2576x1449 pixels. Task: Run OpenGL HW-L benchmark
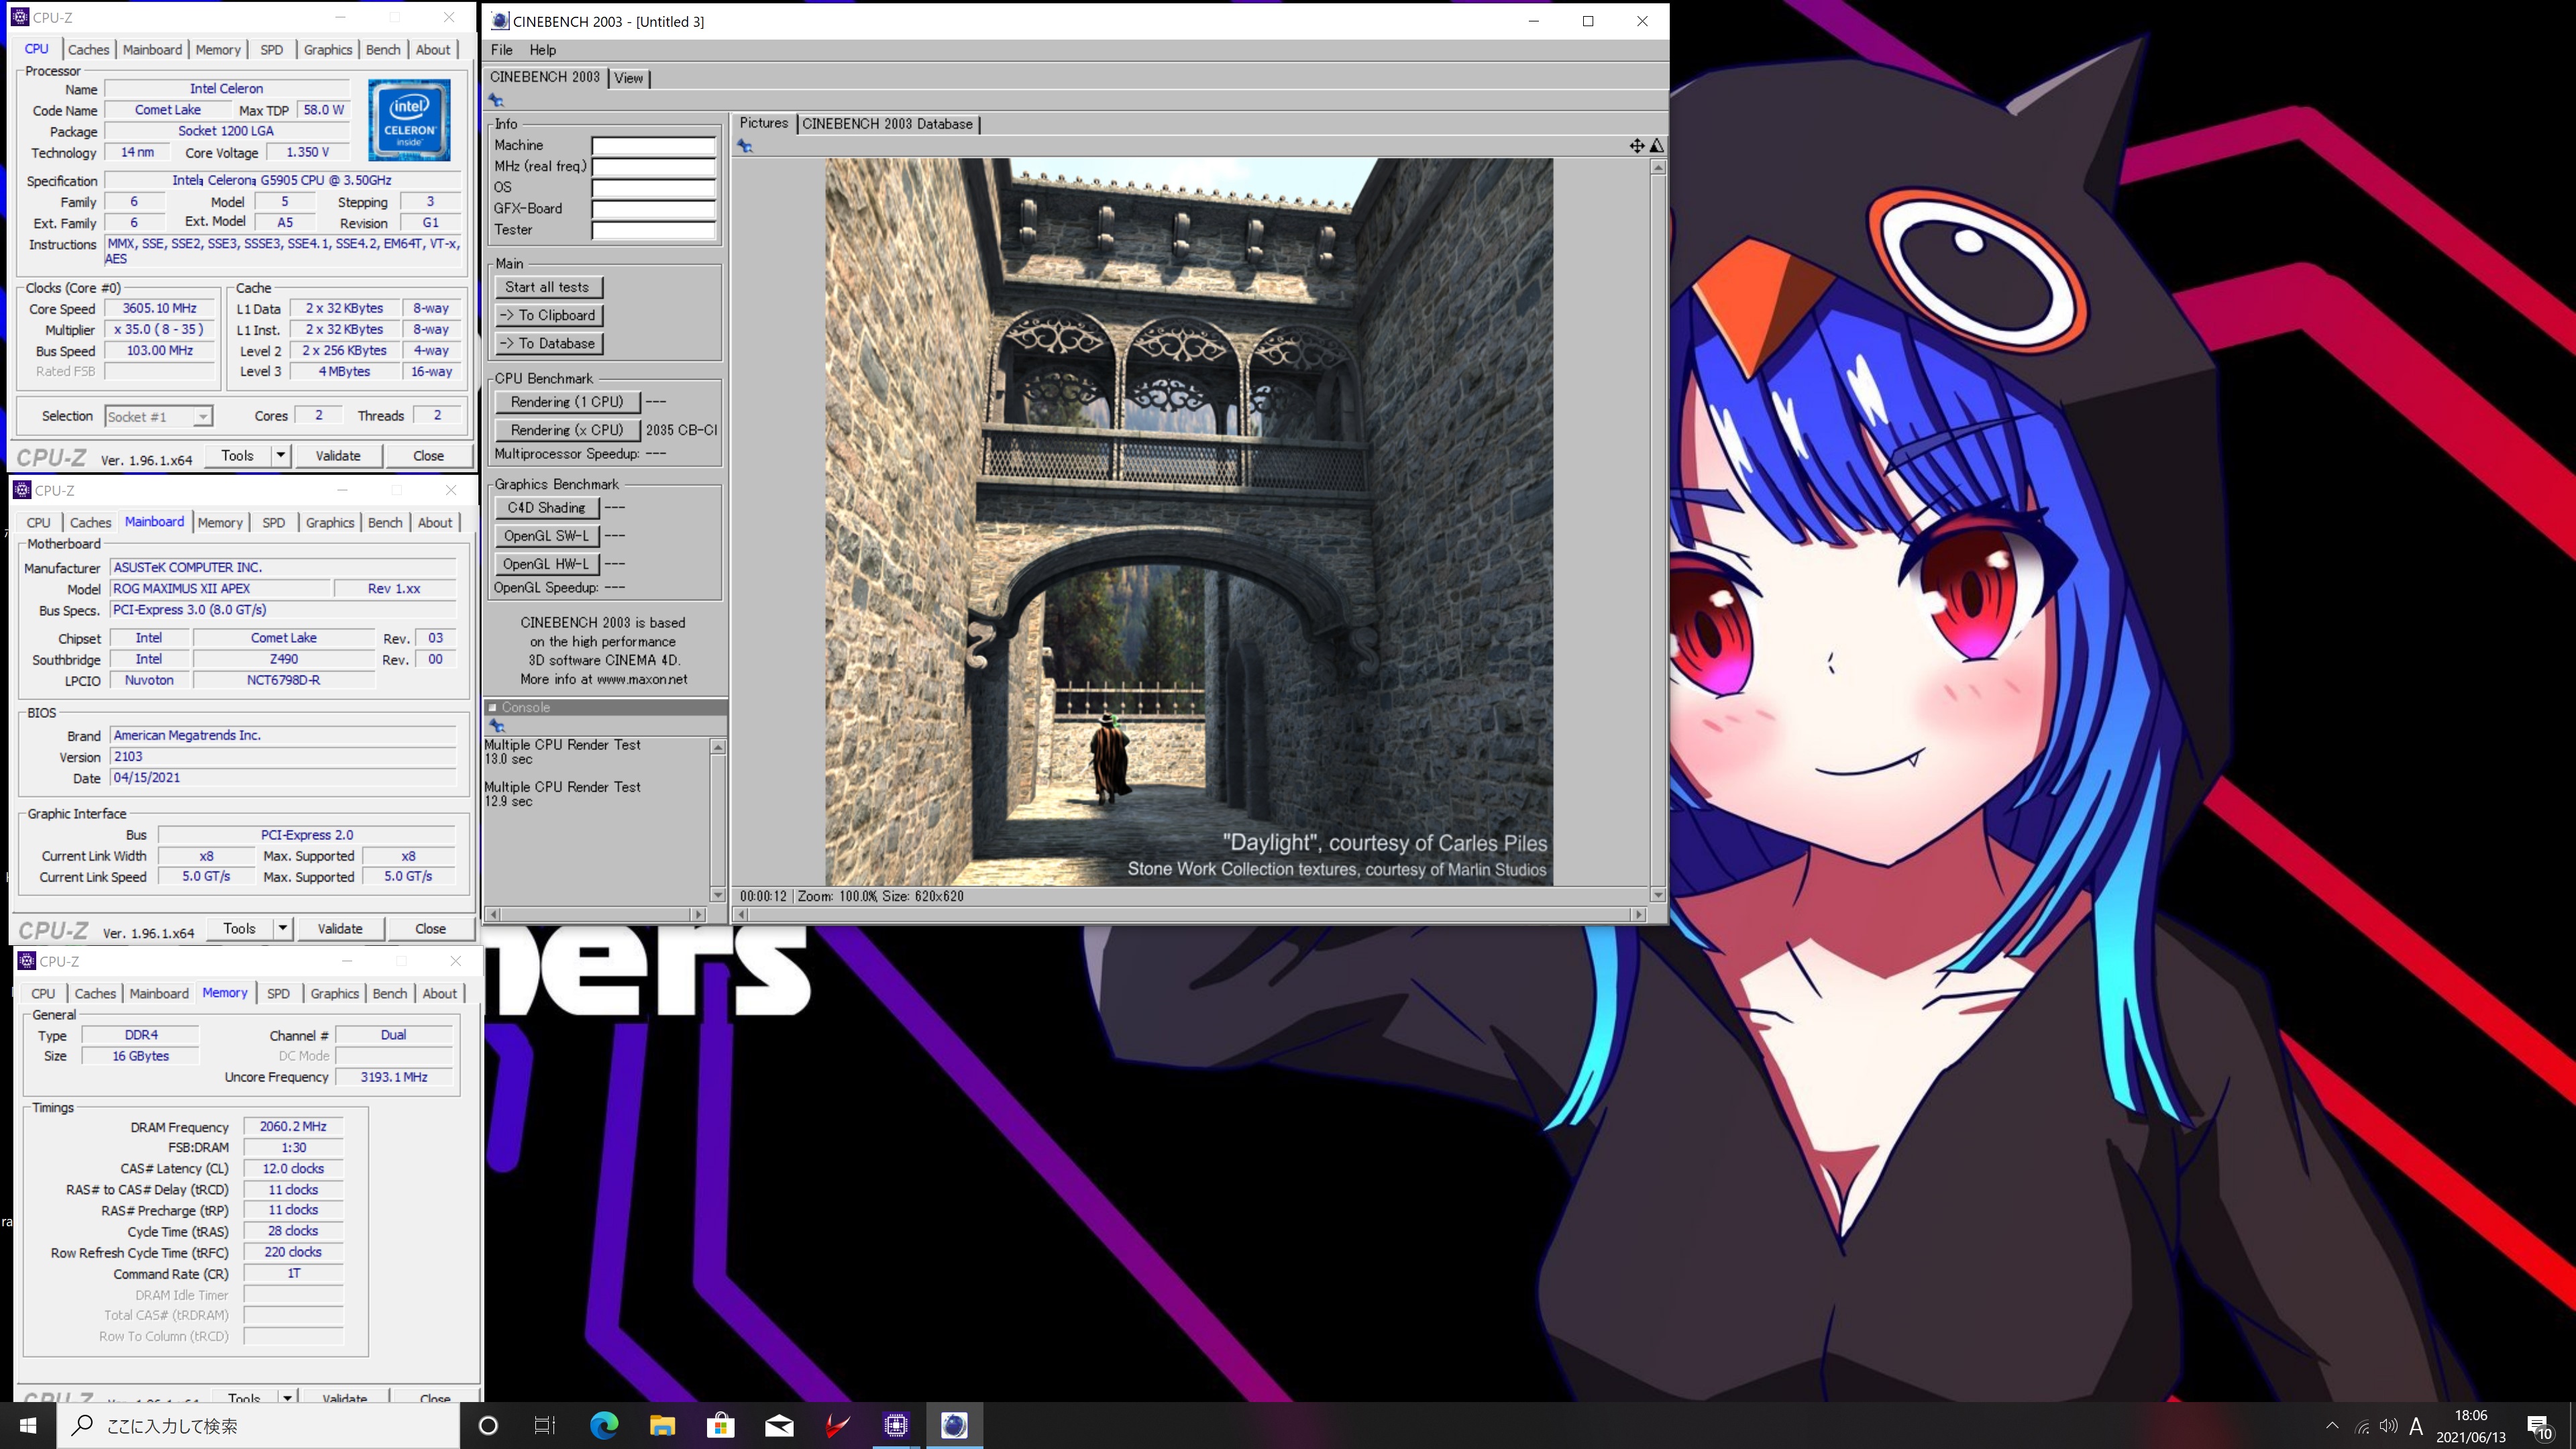546,564
